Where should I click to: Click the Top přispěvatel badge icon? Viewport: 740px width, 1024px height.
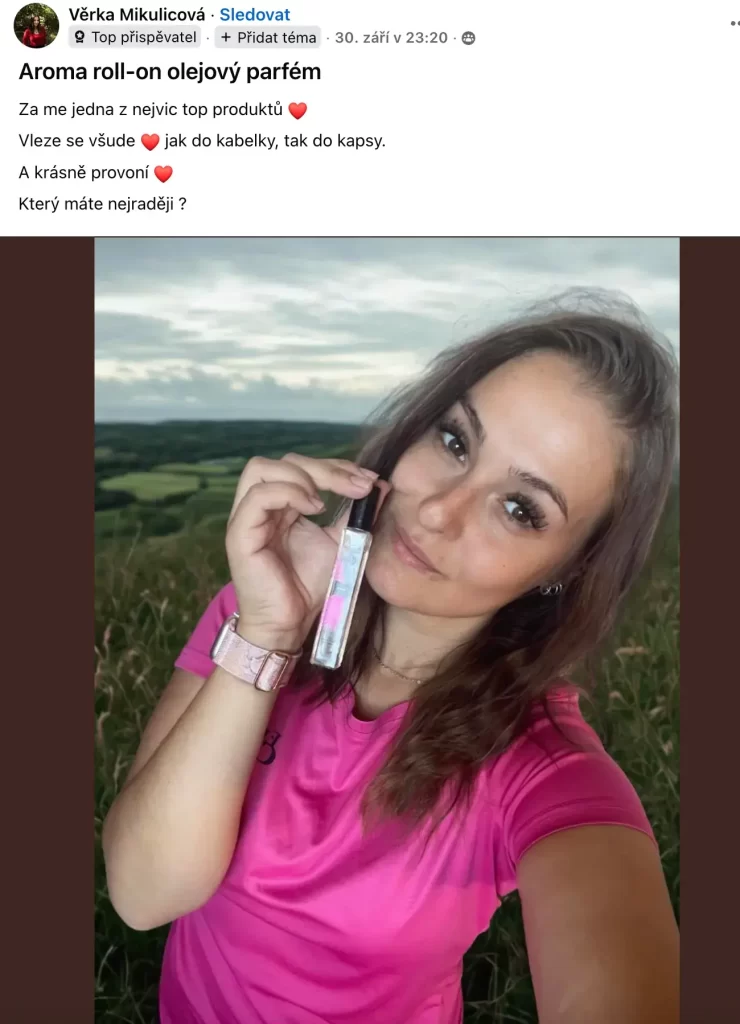tap(80, 38)
